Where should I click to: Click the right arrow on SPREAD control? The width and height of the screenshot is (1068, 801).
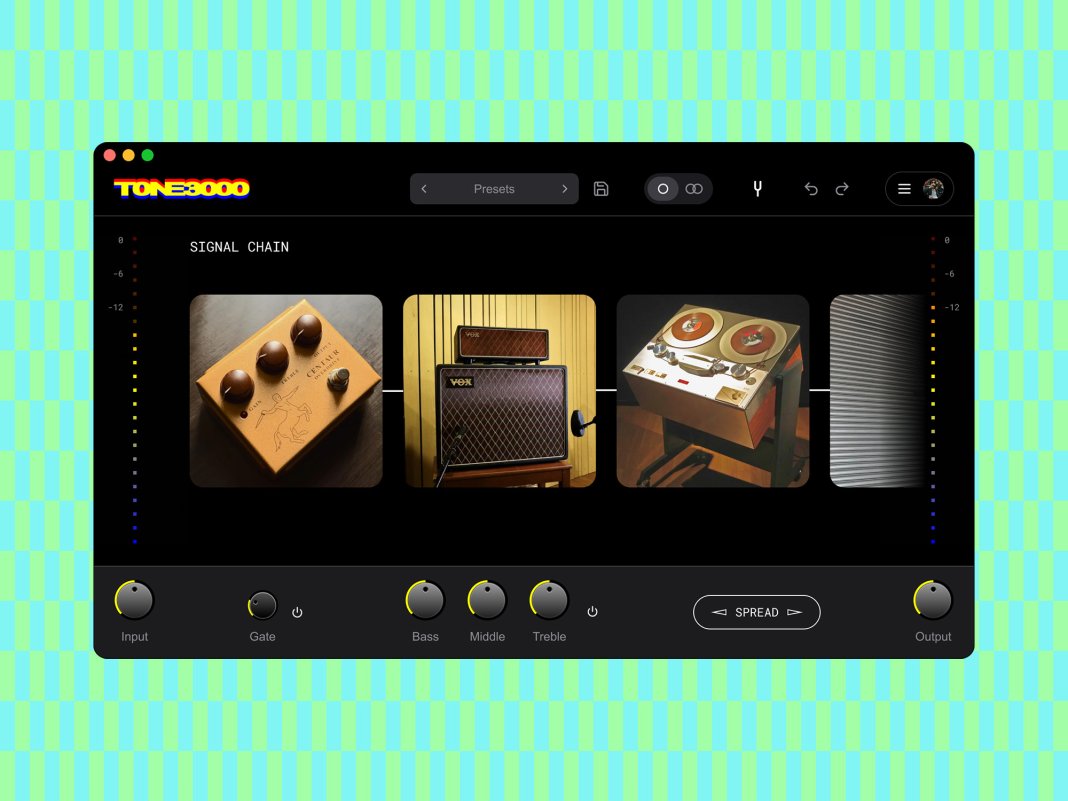pos(794,612)
